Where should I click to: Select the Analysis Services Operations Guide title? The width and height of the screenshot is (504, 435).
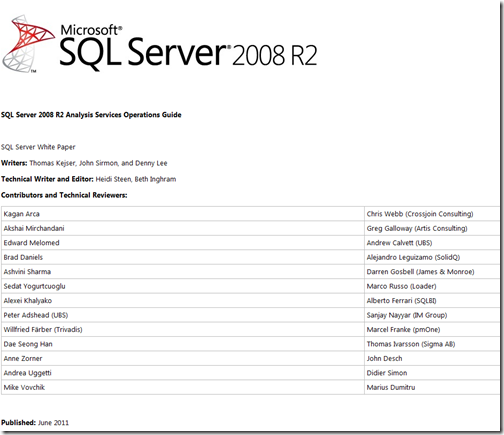(x=91, y=115)
